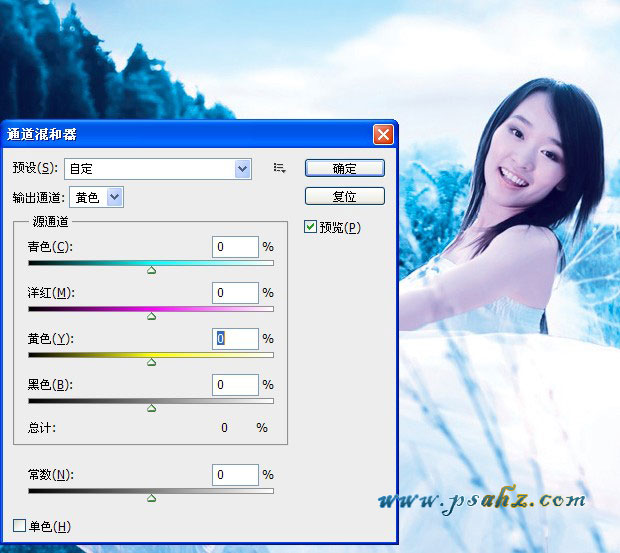620x553 pixels.
Task: Open the 输出通道 output channel dropdown
Action: click(x=115, y=197)
